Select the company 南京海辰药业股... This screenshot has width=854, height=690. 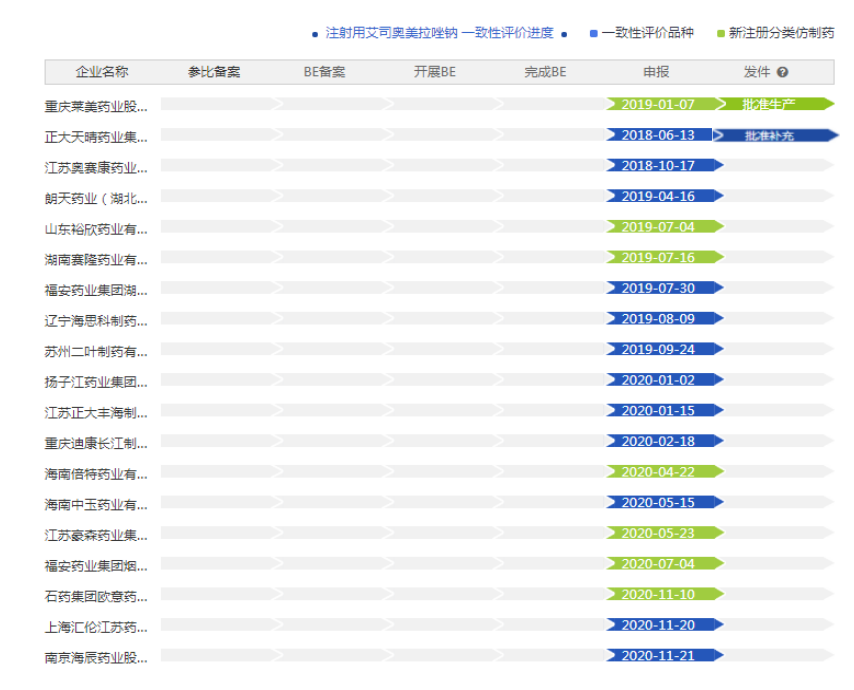[96, 658]
